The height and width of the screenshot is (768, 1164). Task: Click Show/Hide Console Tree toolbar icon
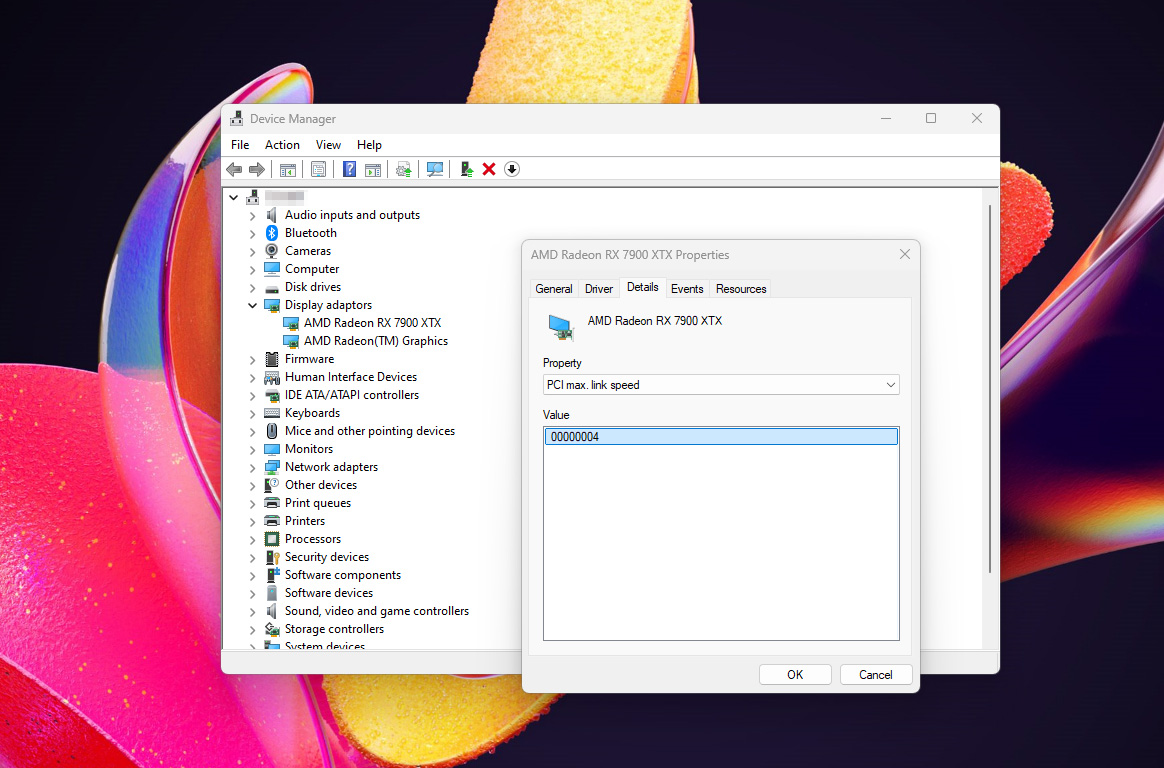288,169
